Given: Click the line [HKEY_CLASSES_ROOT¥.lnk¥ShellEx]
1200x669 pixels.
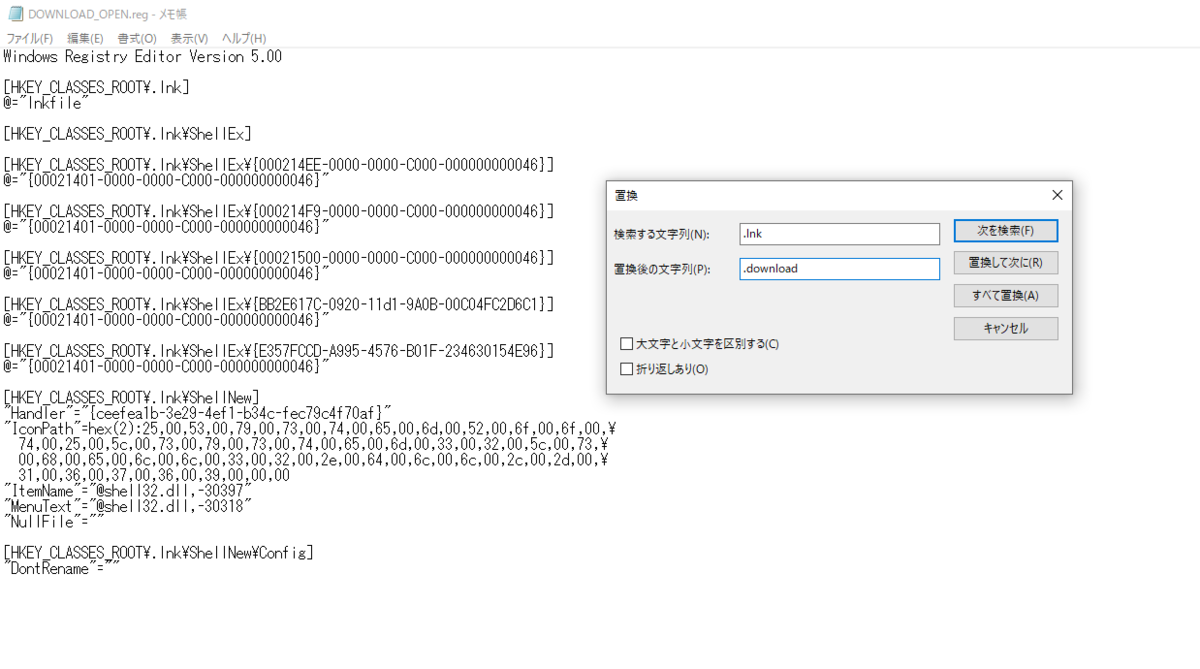Looking at the screenshot, I should point(127,134).
